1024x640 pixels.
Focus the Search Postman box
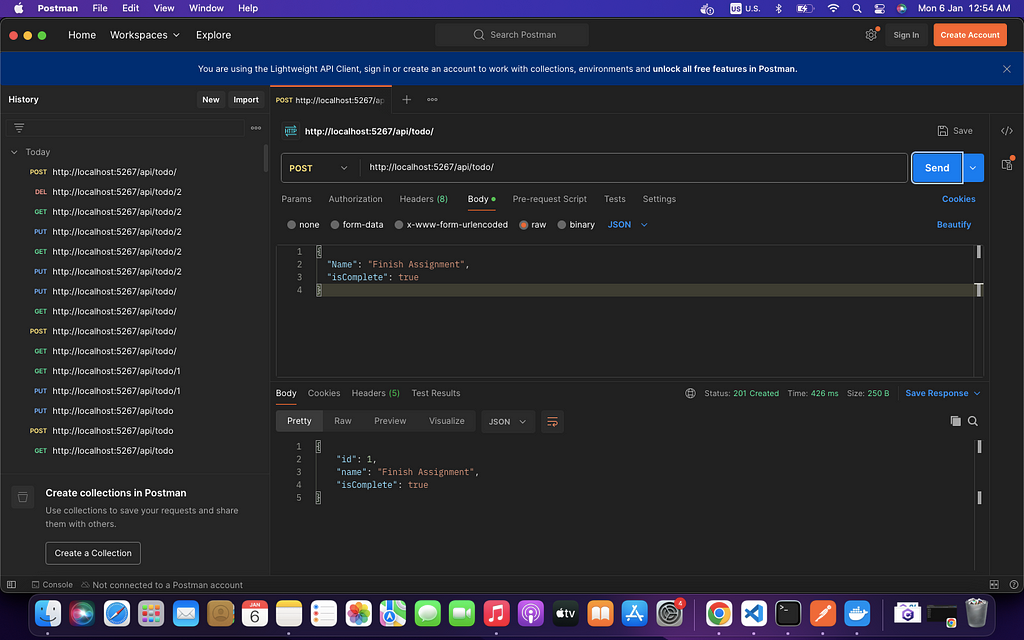coord(512,35)
